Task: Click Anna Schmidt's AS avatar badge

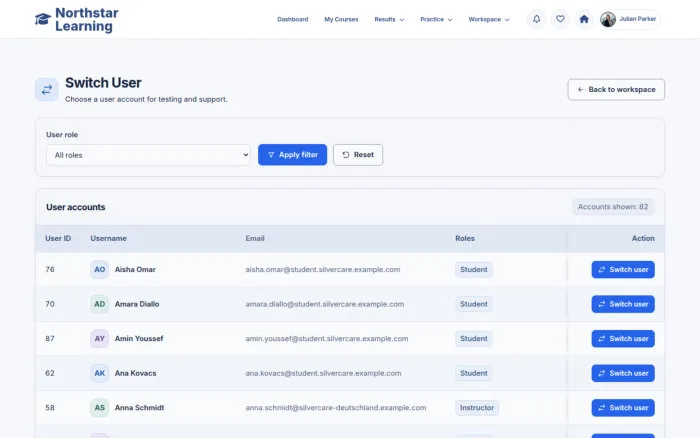Action: 100,408
